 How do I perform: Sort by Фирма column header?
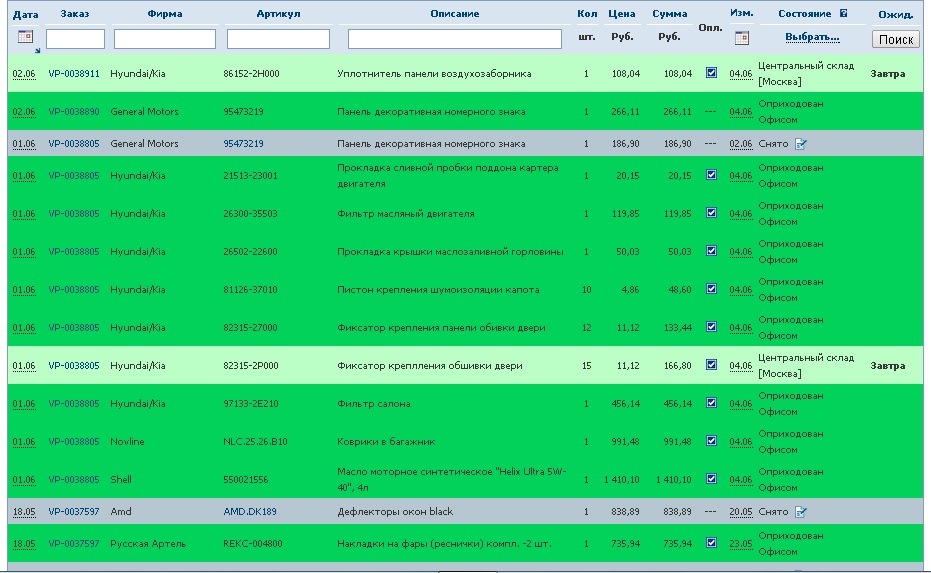click(165, 14)
